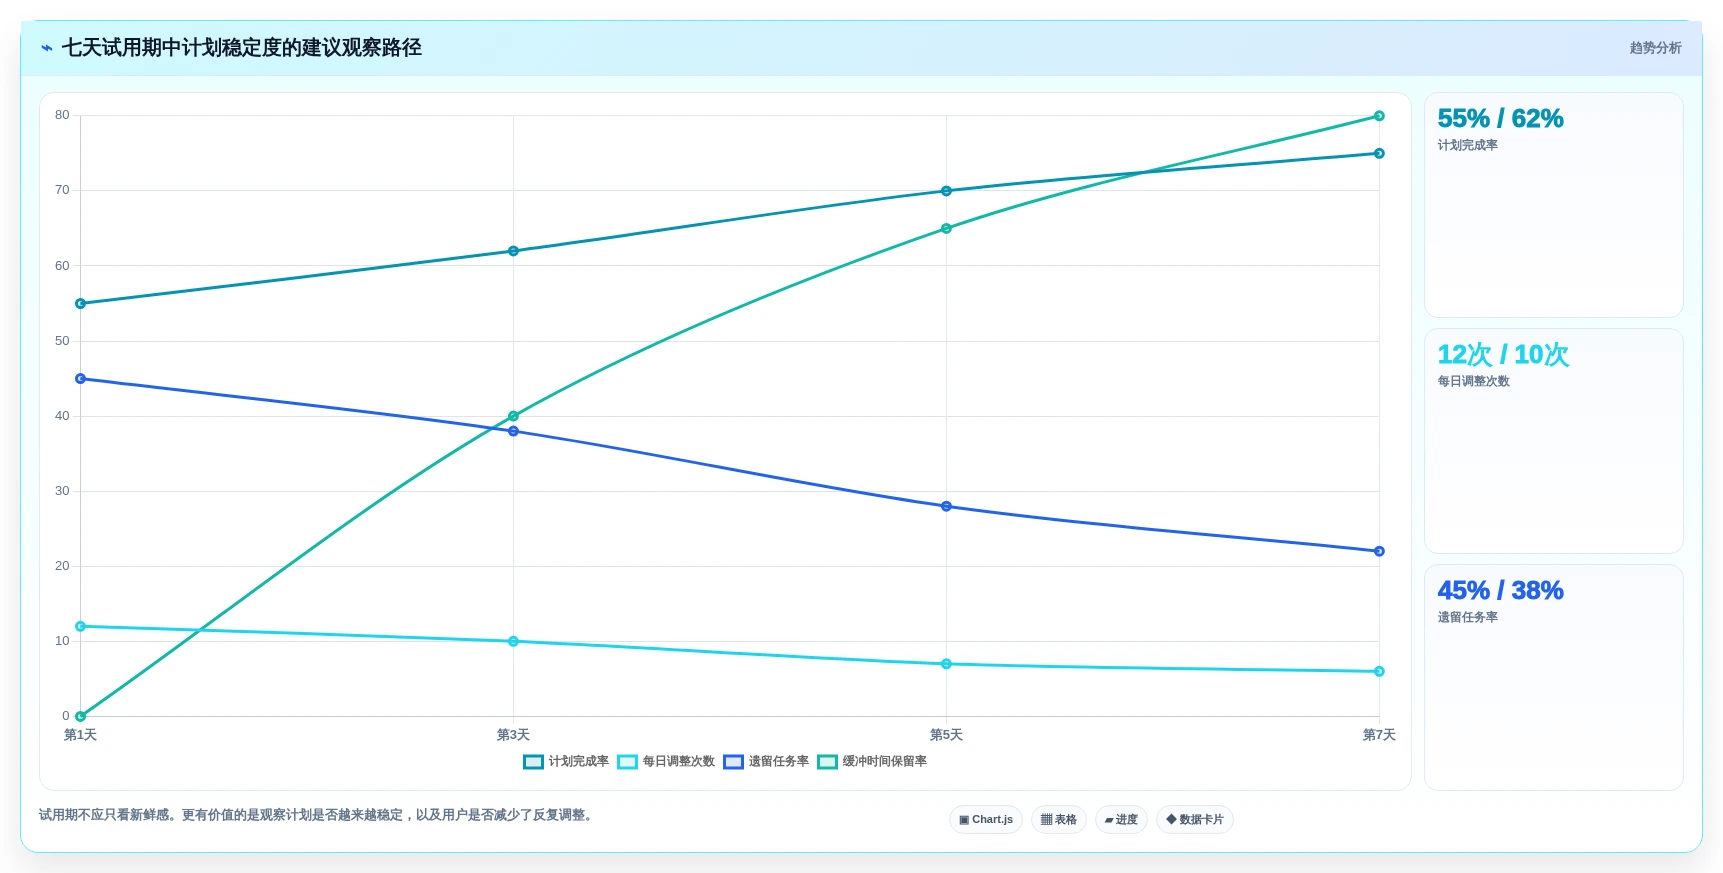Click 每日调整次数 data point at 第7天 (6)

(x=1379, y=672)
